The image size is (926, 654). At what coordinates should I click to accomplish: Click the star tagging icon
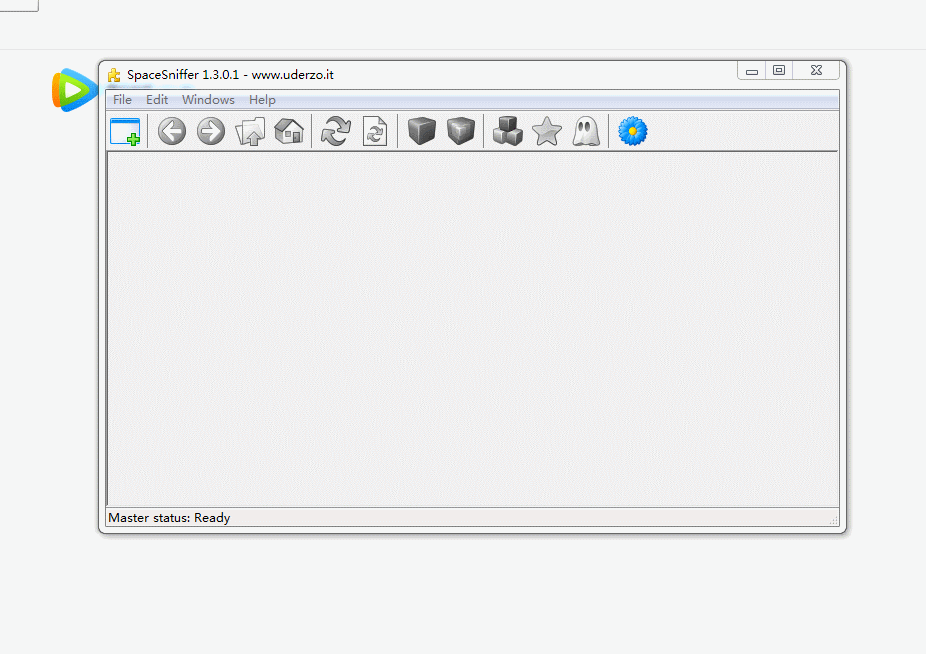[547, 131]
